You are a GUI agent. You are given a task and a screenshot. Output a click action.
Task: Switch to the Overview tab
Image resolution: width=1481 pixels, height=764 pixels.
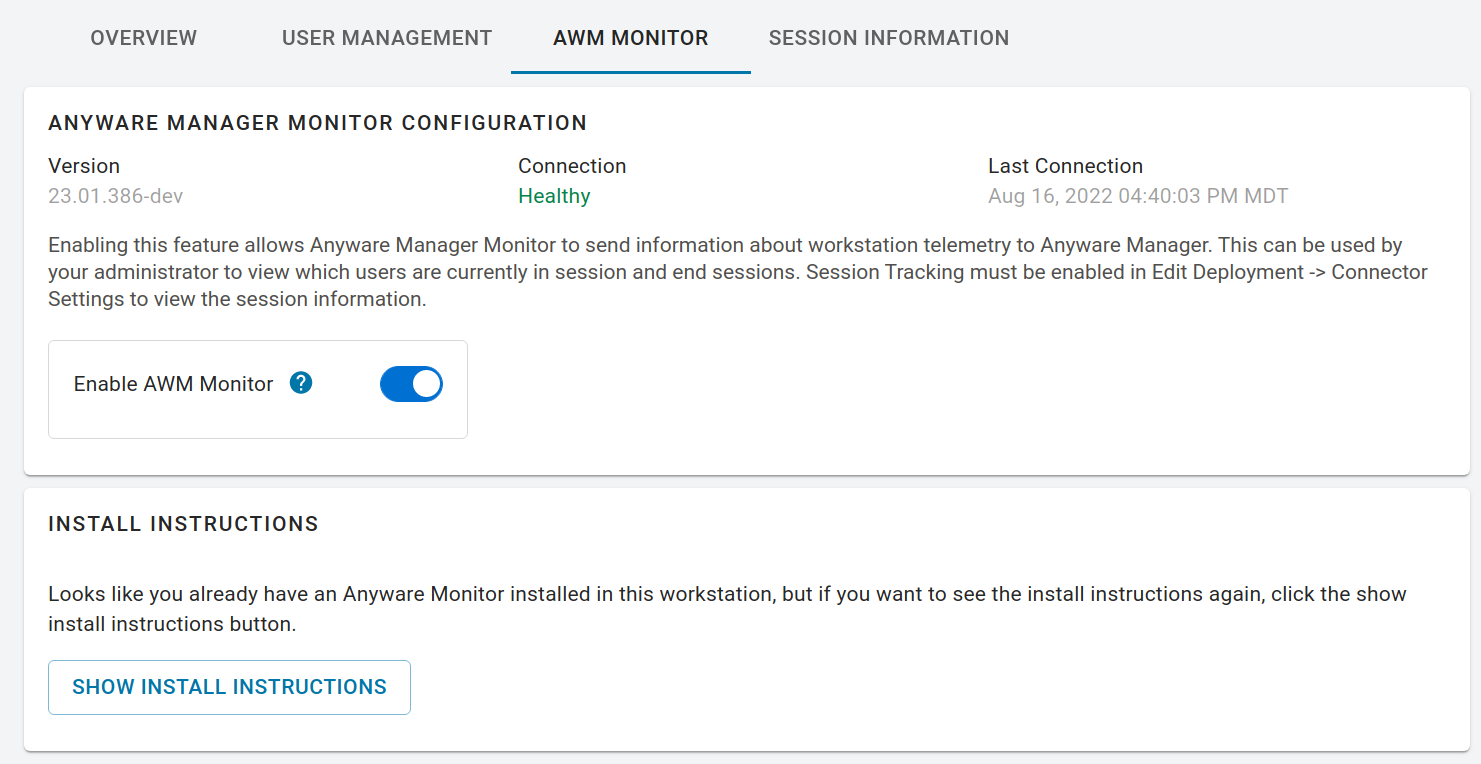[x=144, y=38]
